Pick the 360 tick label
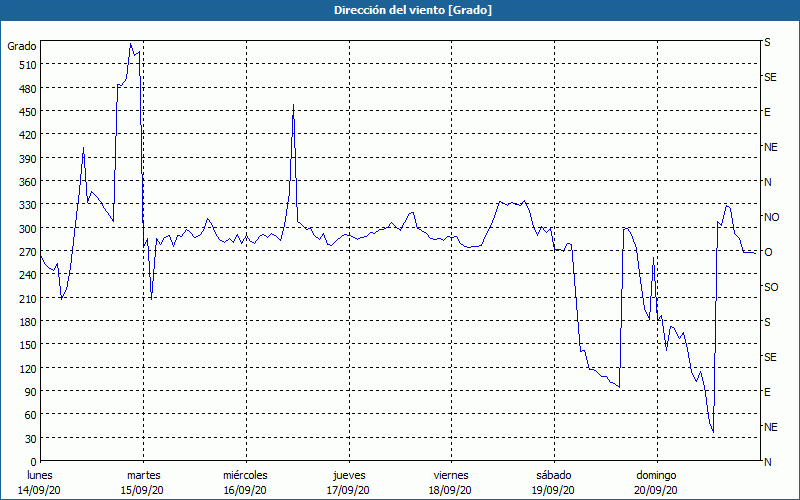Viewport: 800px width, 500px height. [28, 182]
